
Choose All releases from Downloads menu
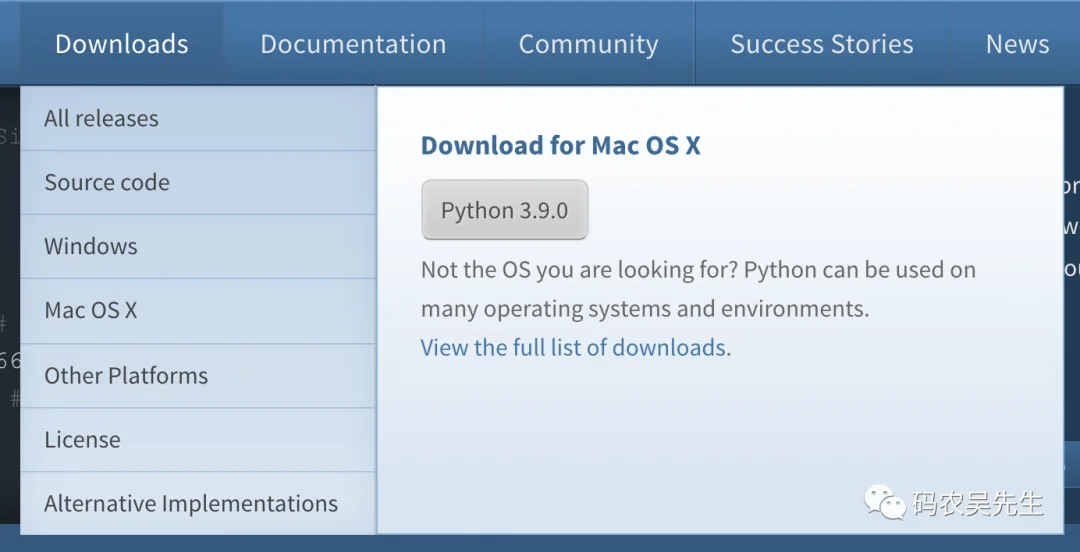tap(198, 119)
